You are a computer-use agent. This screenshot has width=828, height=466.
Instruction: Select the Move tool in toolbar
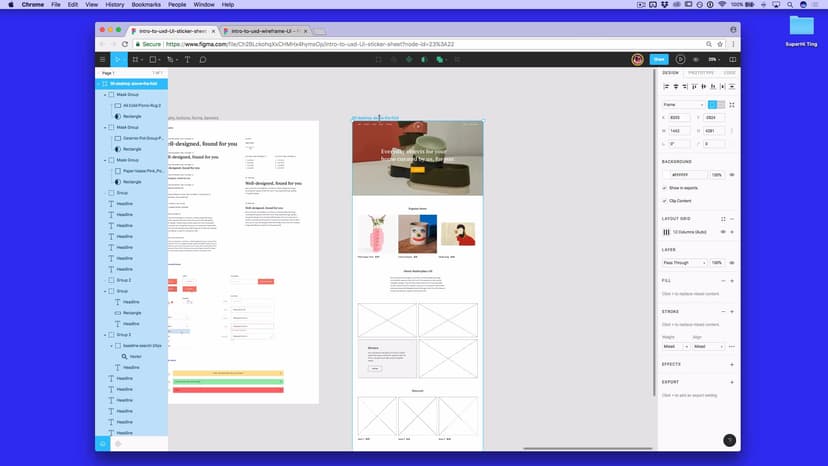point(117,59)
